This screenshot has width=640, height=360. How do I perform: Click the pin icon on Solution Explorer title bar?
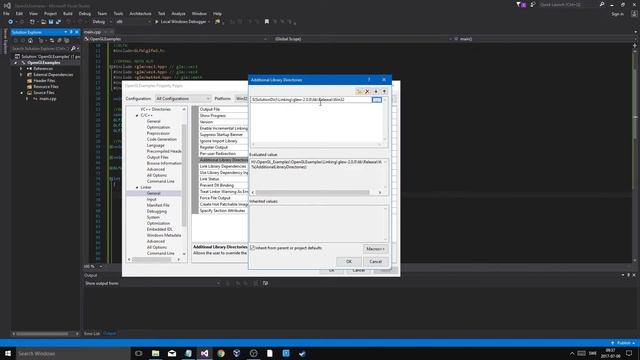click(x=71, y=32)
